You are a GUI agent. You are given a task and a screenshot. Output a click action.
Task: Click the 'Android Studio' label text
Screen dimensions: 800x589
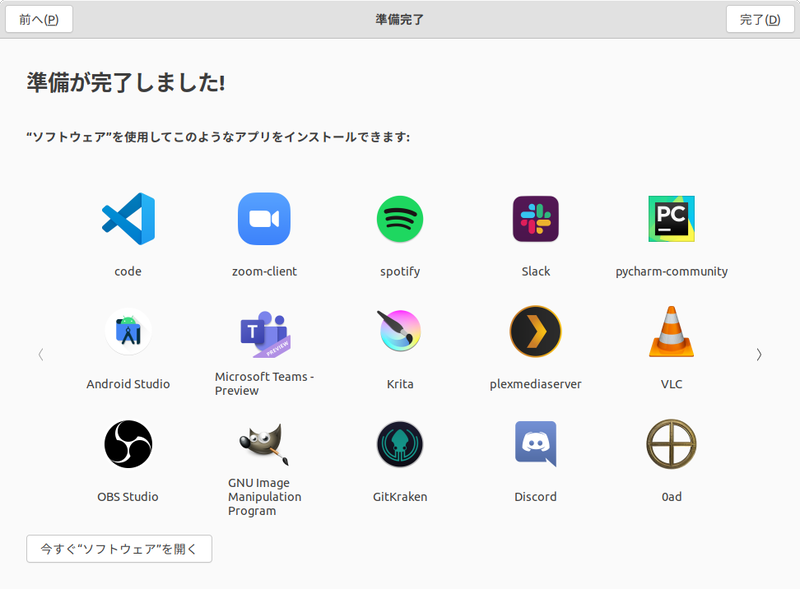[128, 384]
